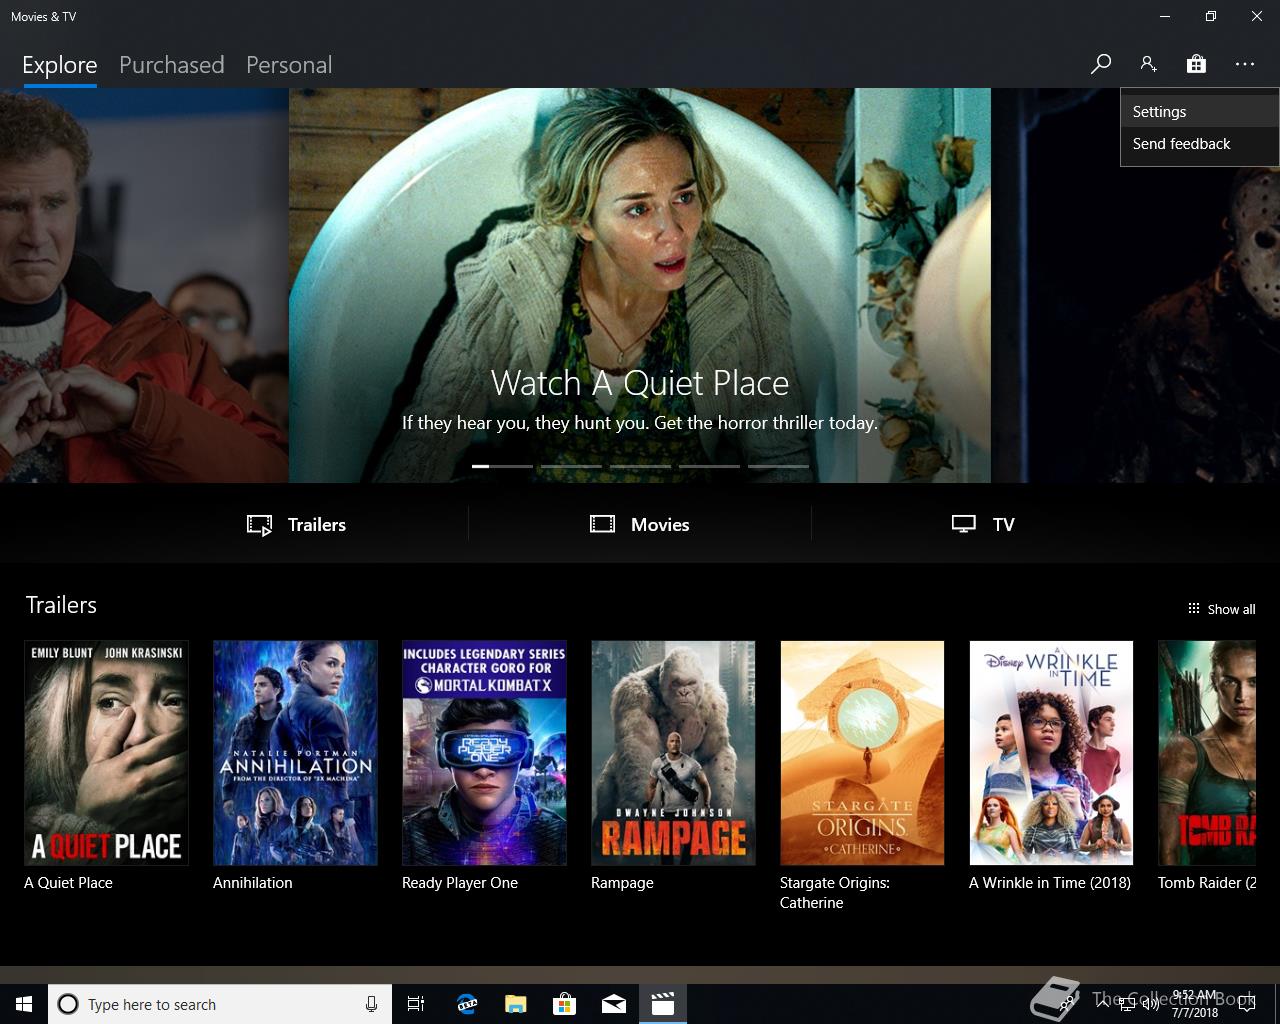The height and width of the screenshot is (1024, 1280).
Task: Click the "Rampage" title text below poster
Action: [622, 883]
